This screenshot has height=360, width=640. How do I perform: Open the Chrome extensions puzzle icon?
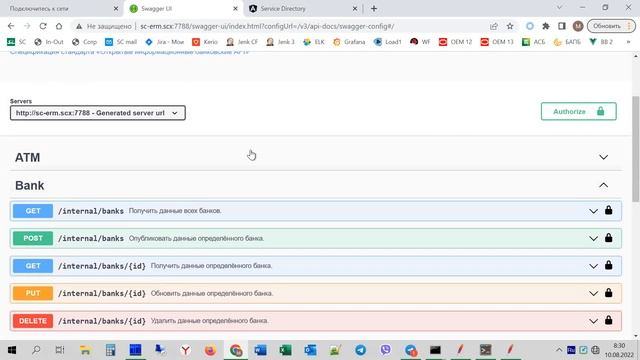(546, 26)
